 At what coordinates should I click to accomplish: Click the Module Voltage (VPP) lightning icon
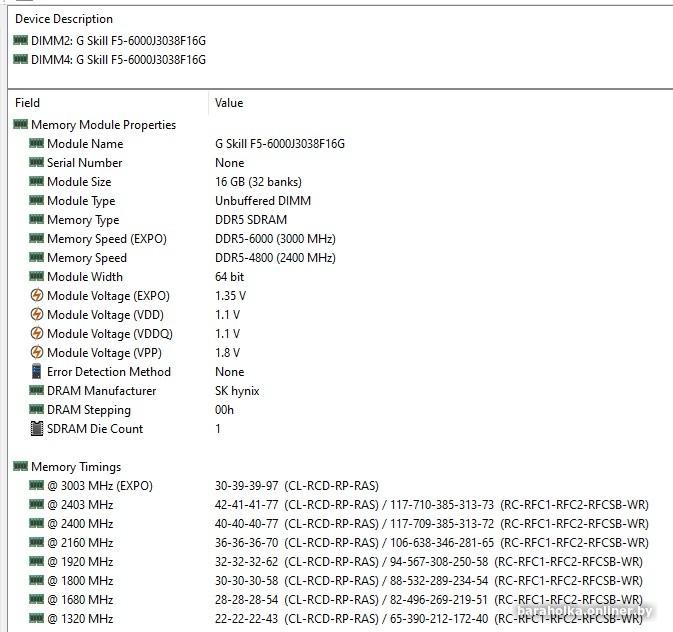pyautogui.click(x=37, y=352)
